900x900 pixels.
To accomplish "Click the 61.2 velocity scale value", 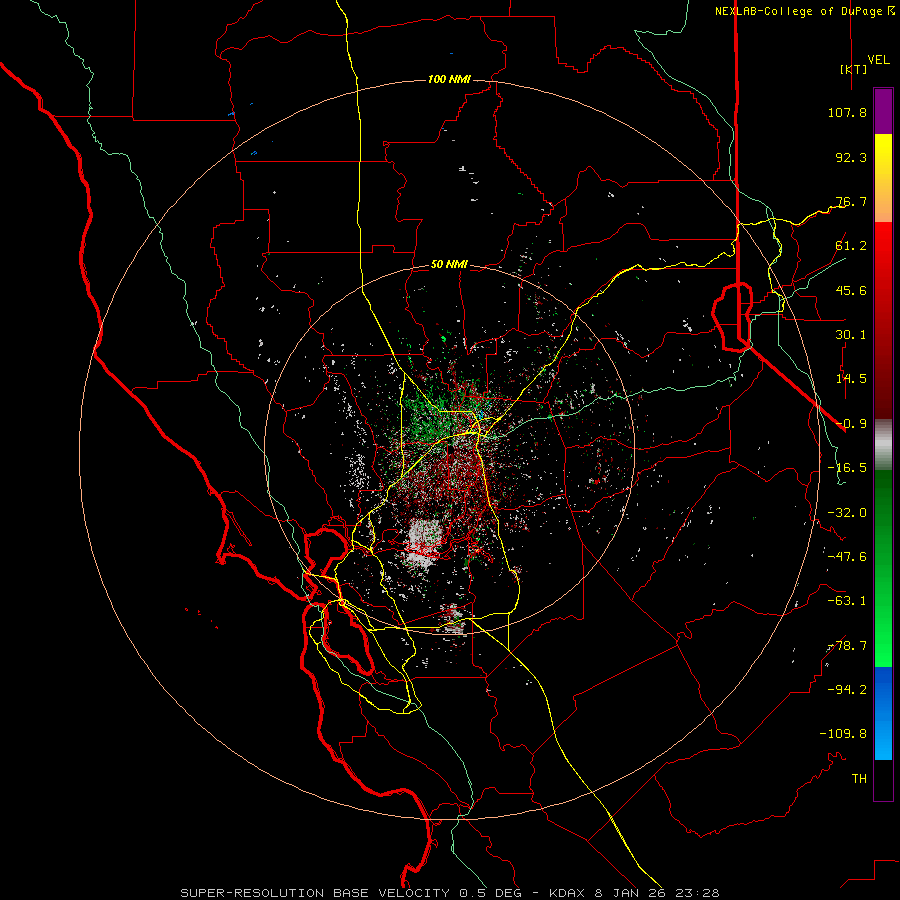I will [851, 246].
